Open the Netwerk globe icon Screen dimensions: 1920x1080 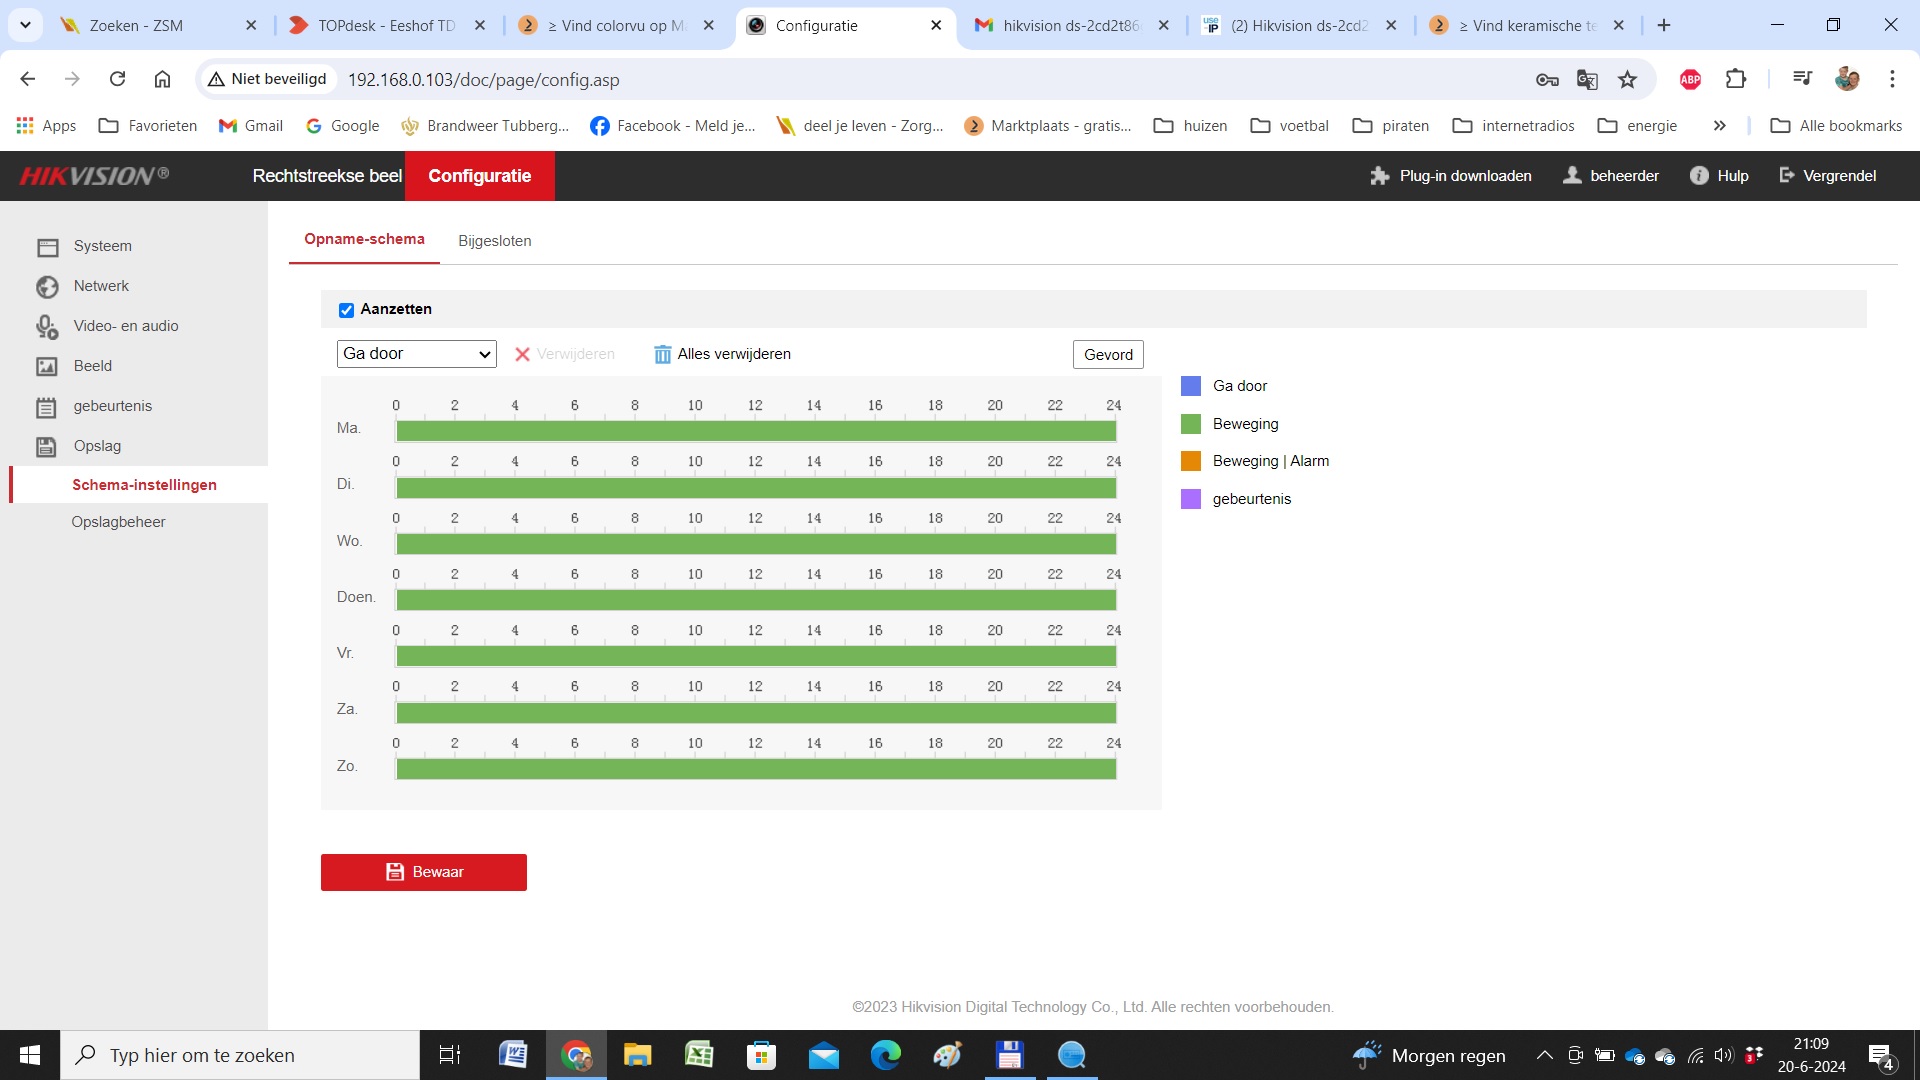tap(47, 287)
